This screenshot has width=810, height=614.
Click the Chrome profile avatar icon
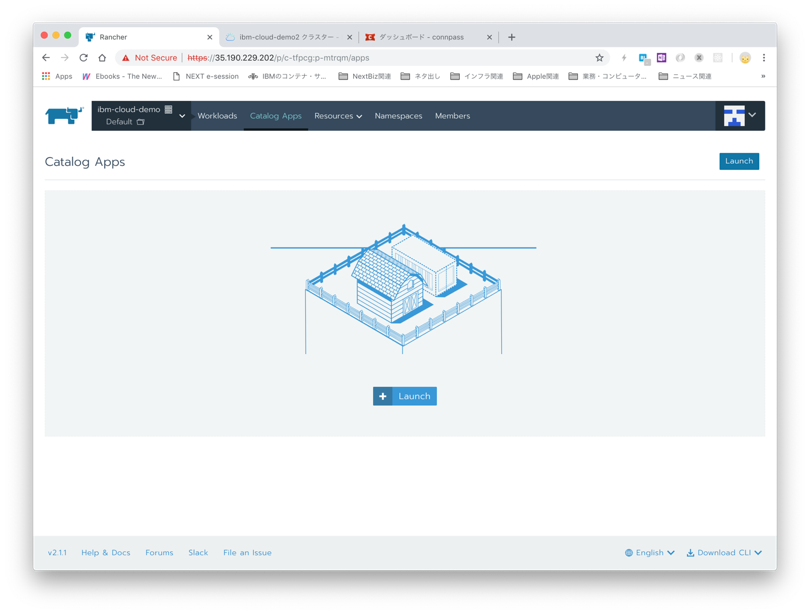coord(745,58)
